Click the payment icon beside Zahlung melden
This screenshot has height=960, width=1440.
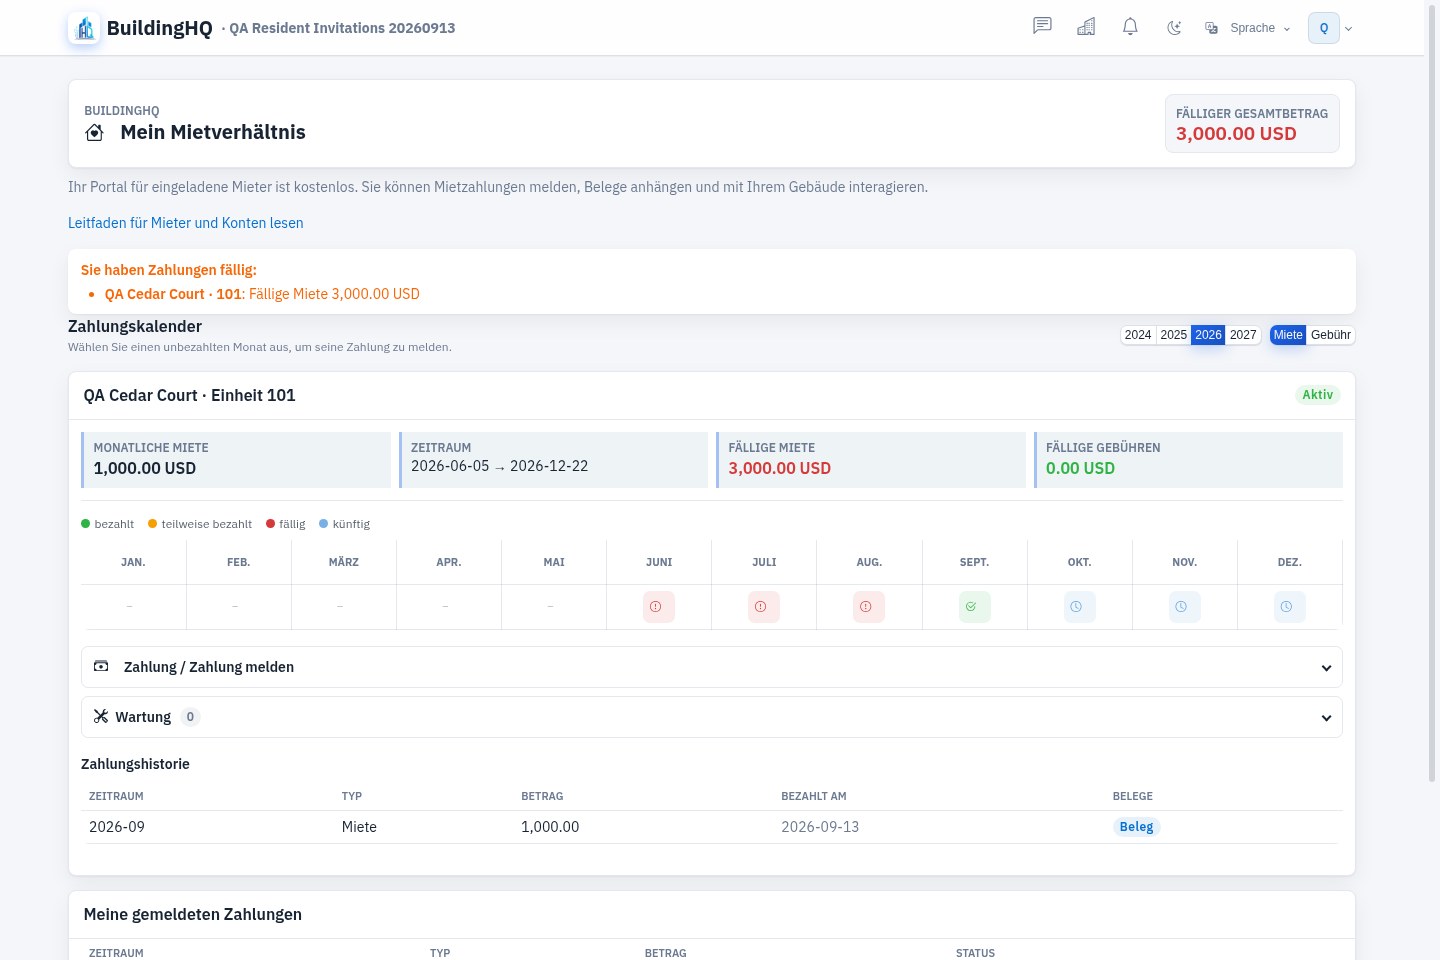[101, 666]
